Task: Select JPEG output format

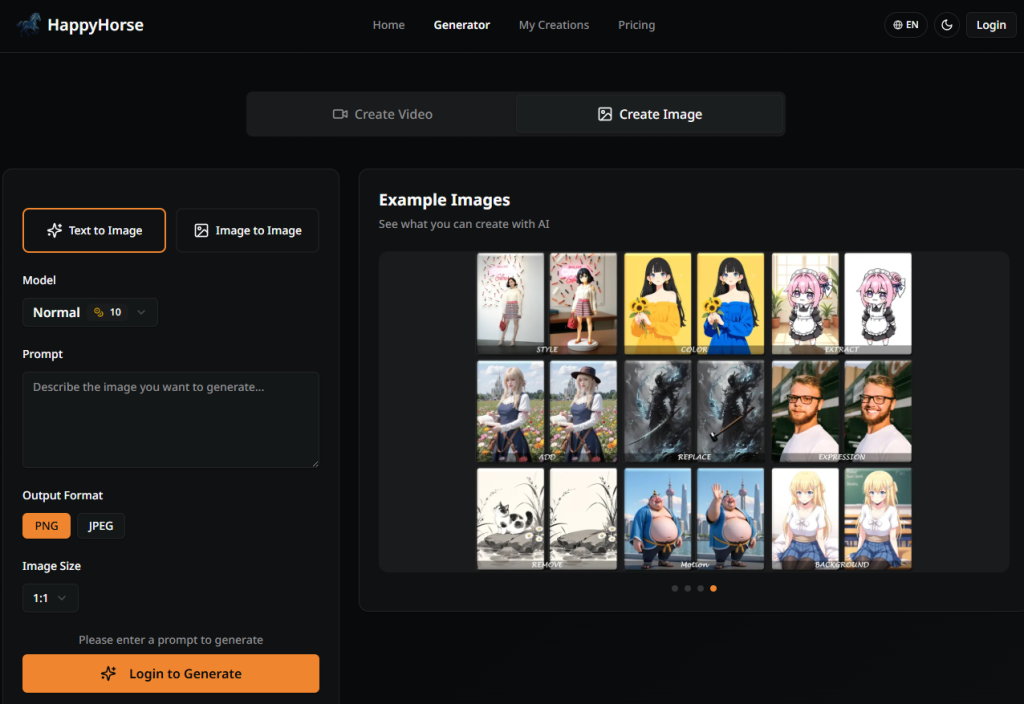Action: 101,526
